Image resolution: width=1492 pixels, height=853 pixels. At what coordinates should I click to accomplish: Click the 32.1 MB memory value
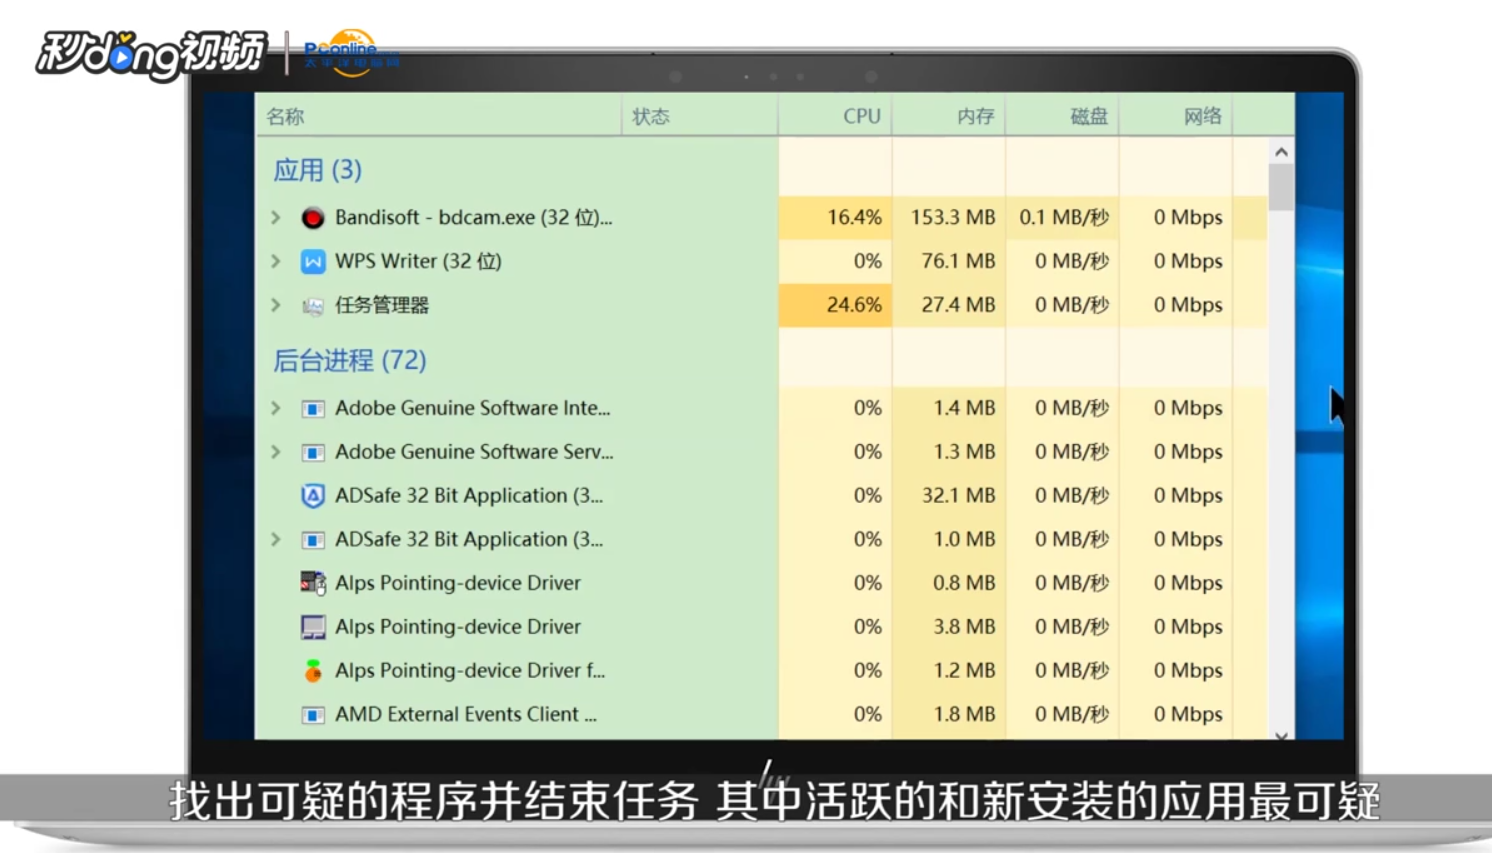point(958,495)
